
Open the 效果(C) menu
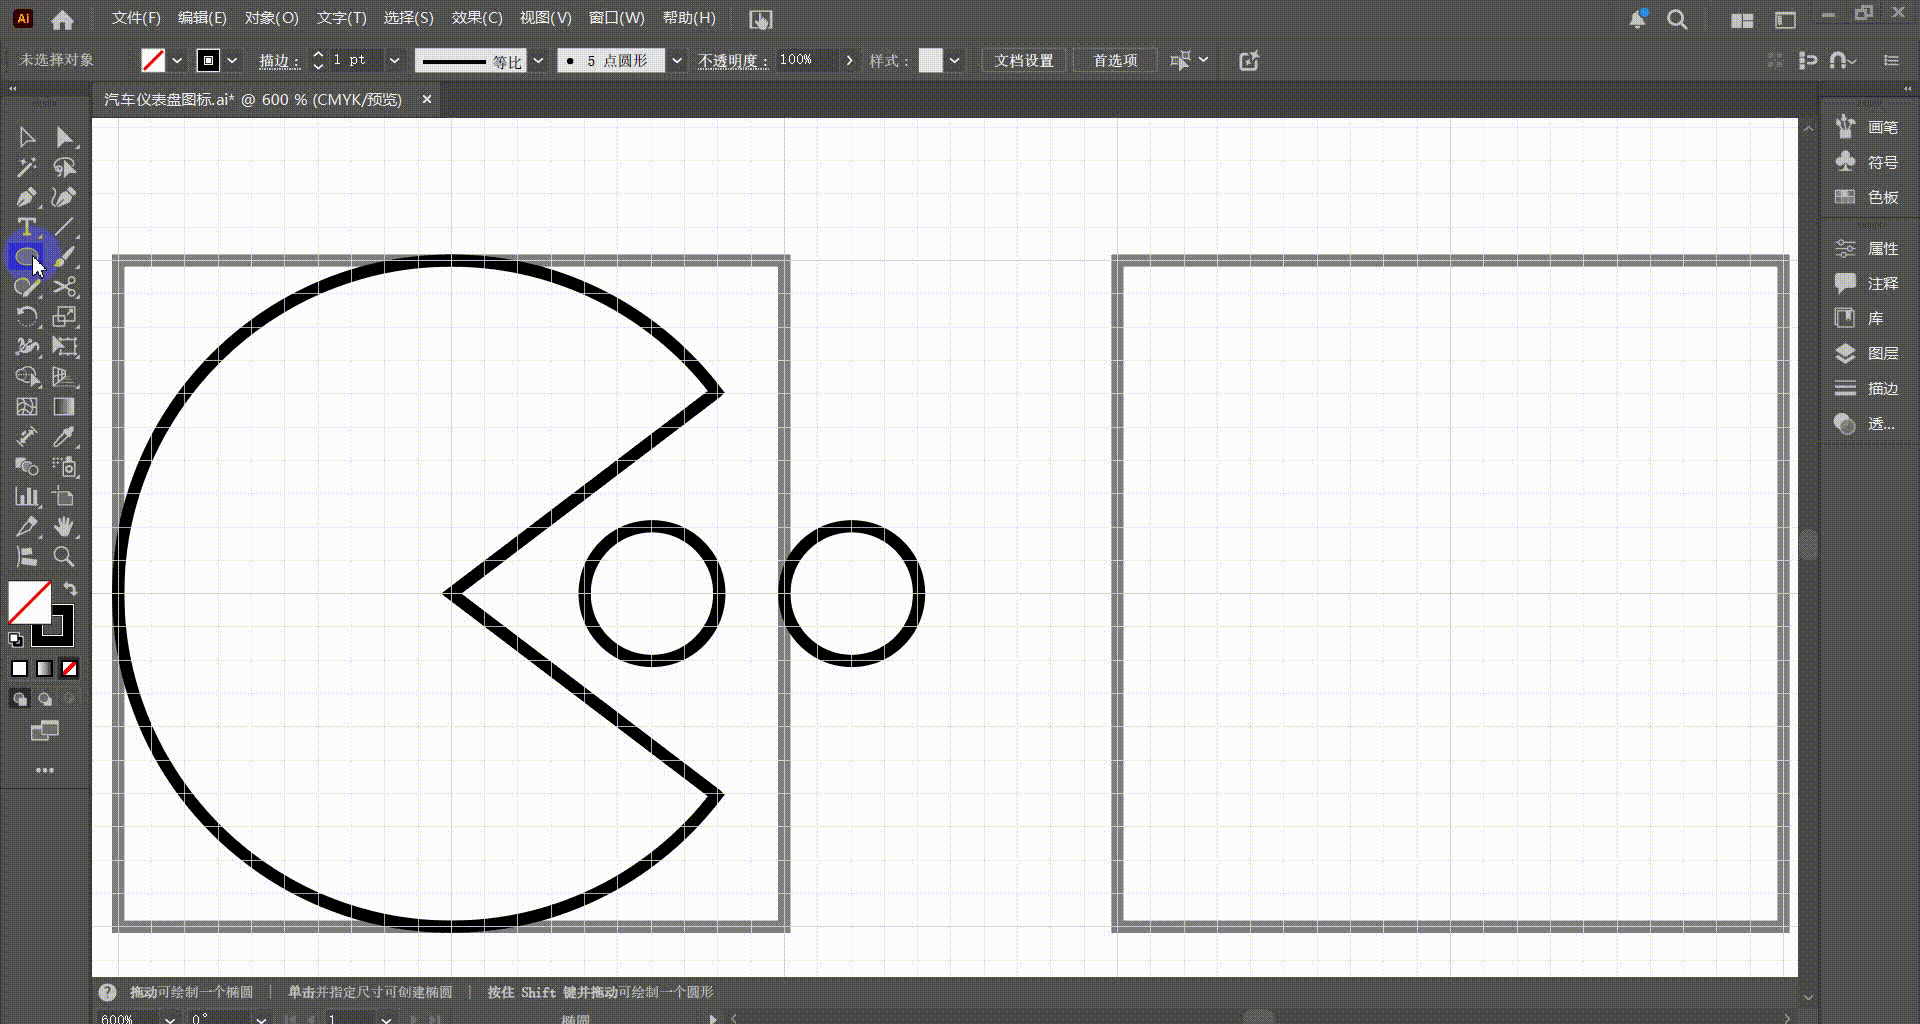pyautogui.click(x=477, y=18)
